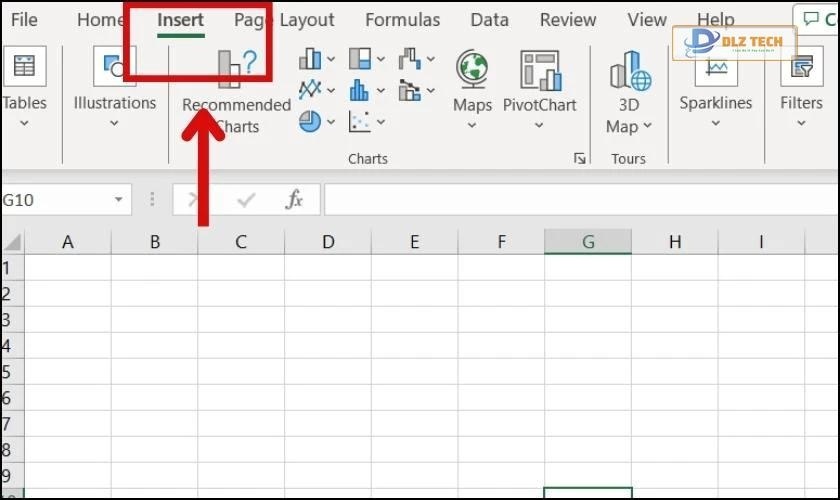Expand the 3D Map dropdown
Image resolution: width=840 pixels, height=500 pixels.
pos(629,126)
